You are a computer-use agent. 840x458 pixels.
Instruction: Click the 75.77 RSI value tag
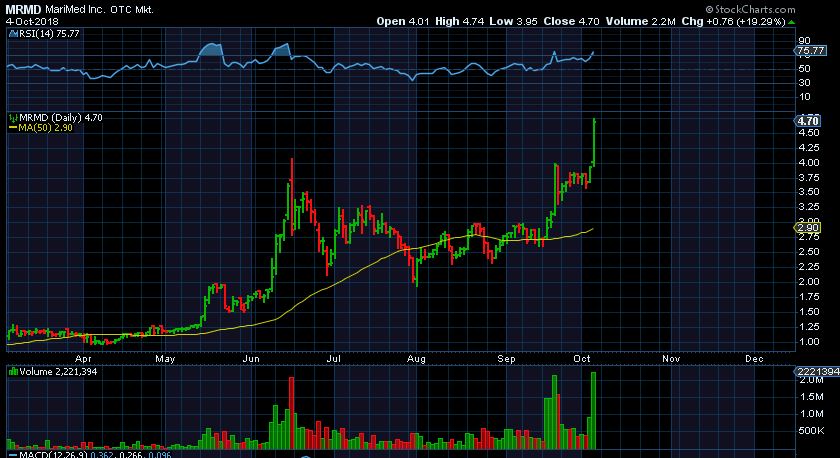[x=811, y=51]
